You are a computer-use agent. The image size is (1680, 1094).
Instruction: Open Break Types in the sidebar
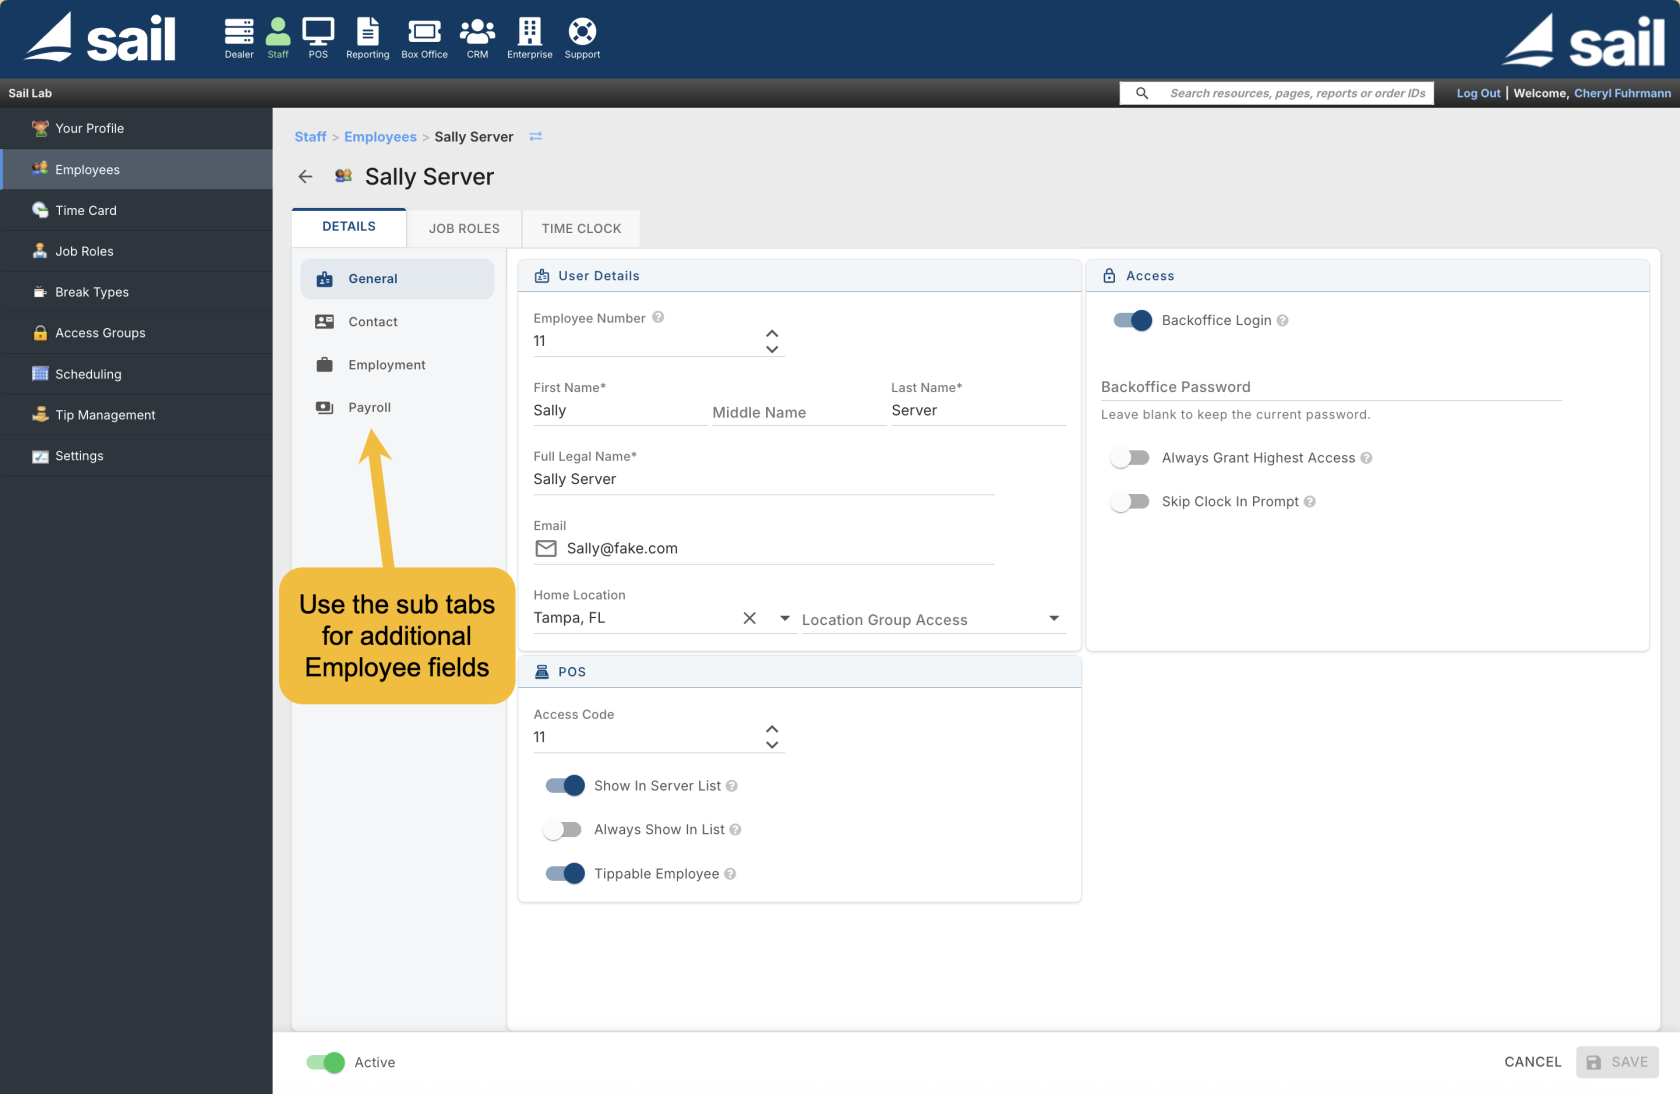pyautogui.click(x=136, y=292)
